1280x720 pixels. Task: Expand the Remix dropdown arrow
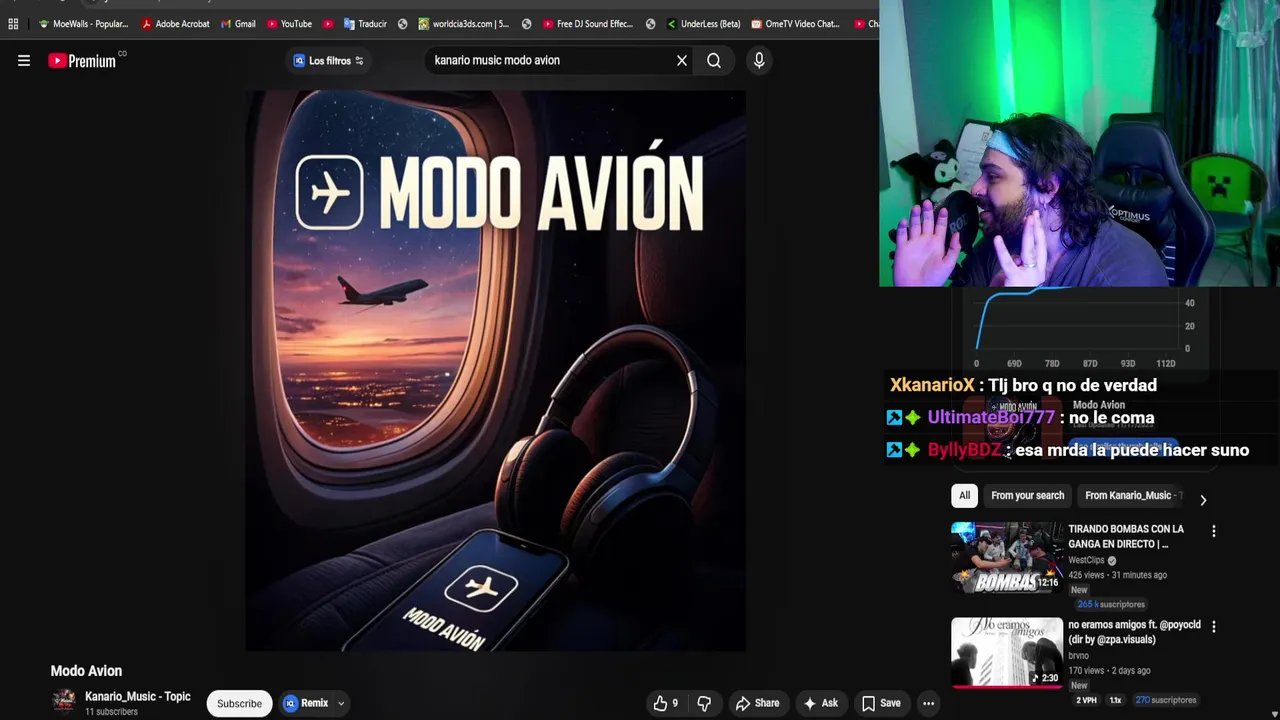click(341, 703)
